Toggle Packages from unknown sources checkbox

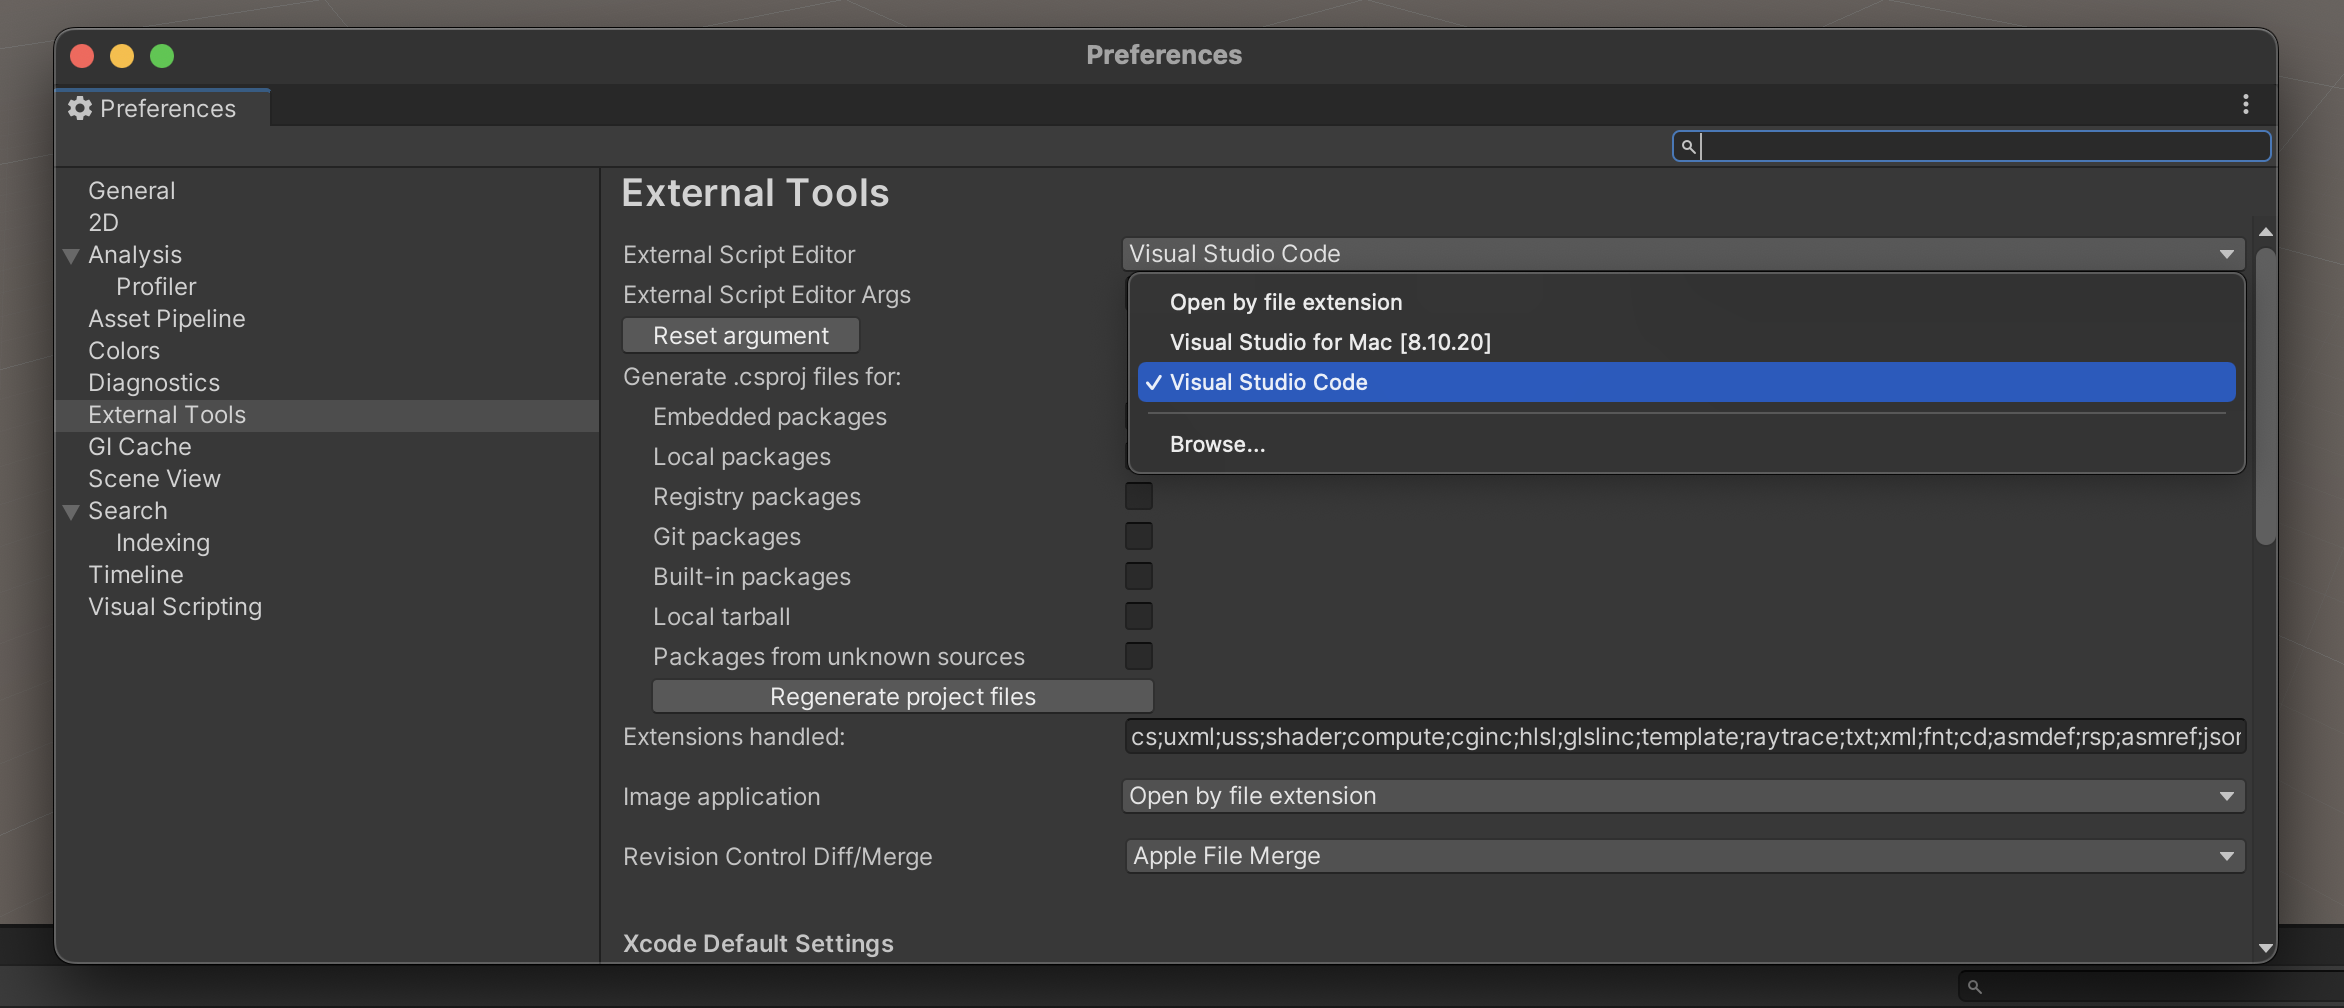click(x=1138, y=656)
